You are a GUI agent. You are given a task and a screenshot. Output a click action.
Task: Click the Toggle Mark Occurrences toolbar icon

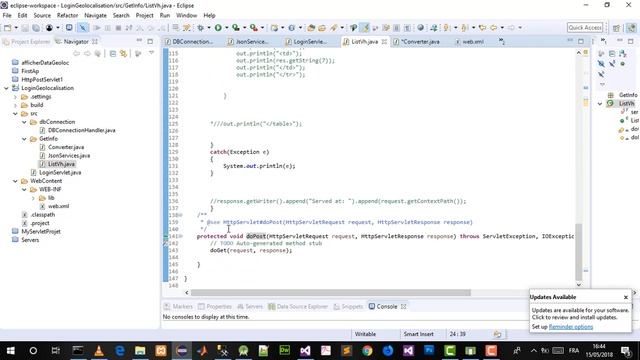(x=365, y=28)
